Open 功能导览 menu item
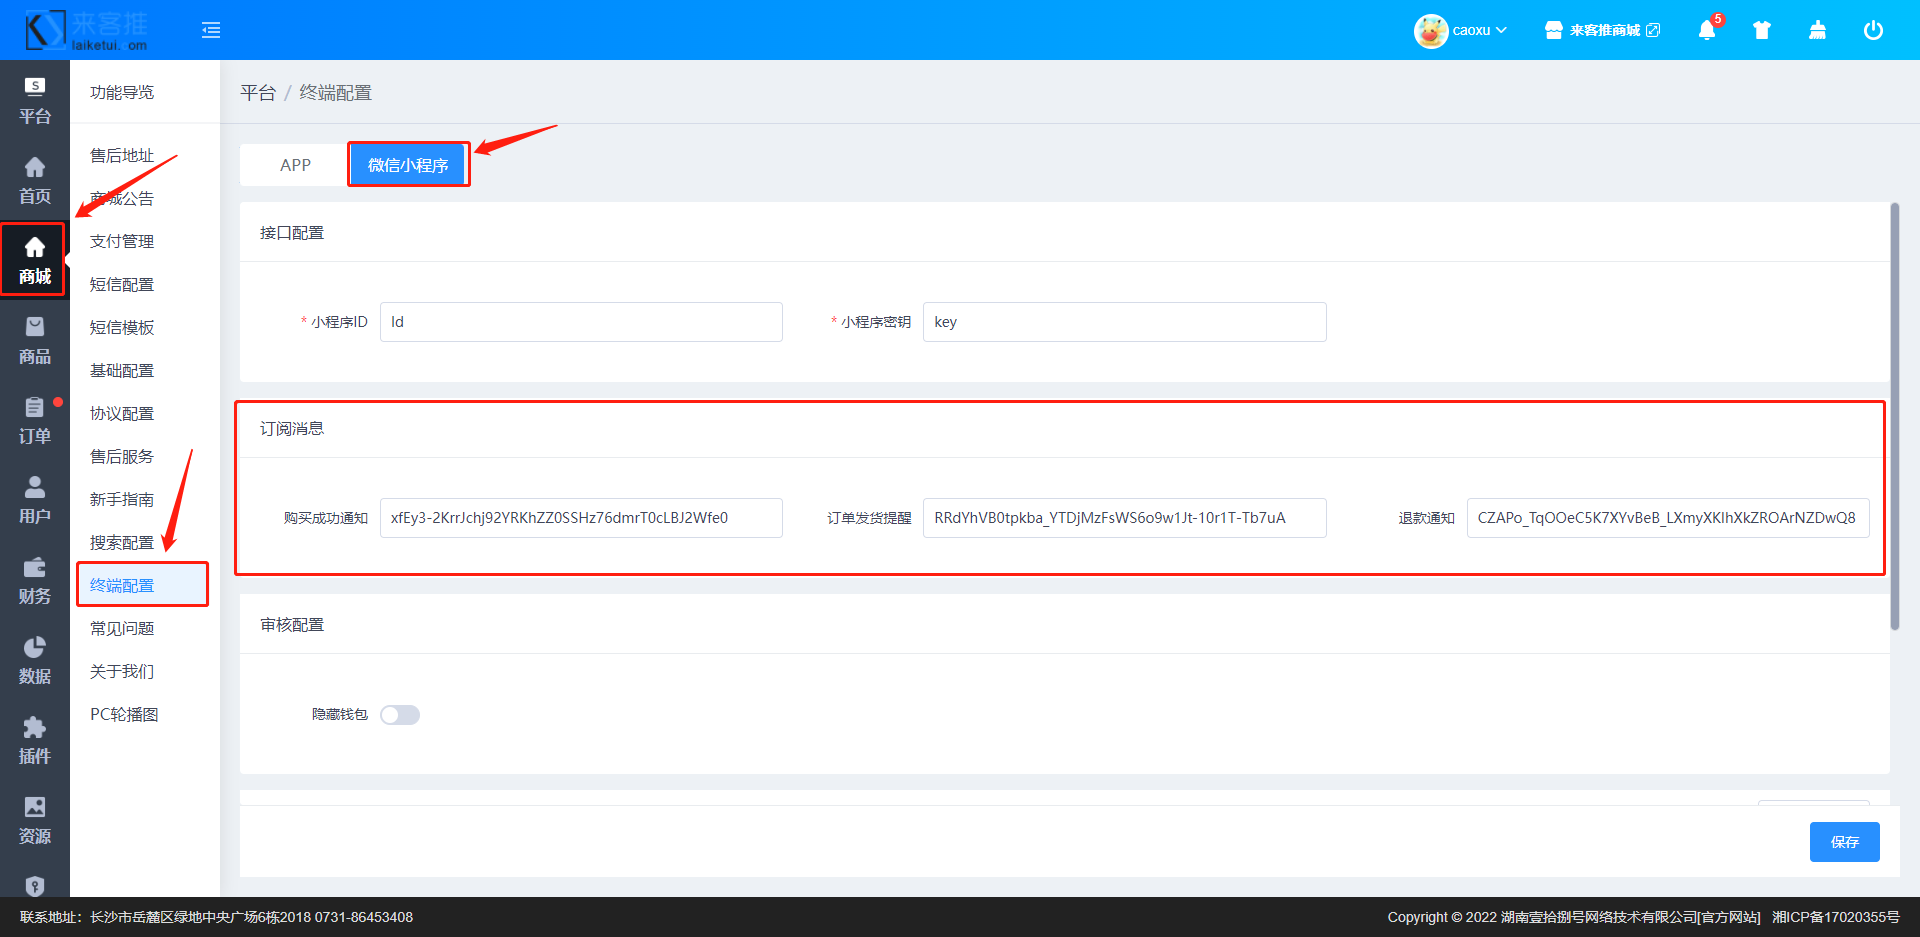Screen dimensions: 1920x937 122,92
